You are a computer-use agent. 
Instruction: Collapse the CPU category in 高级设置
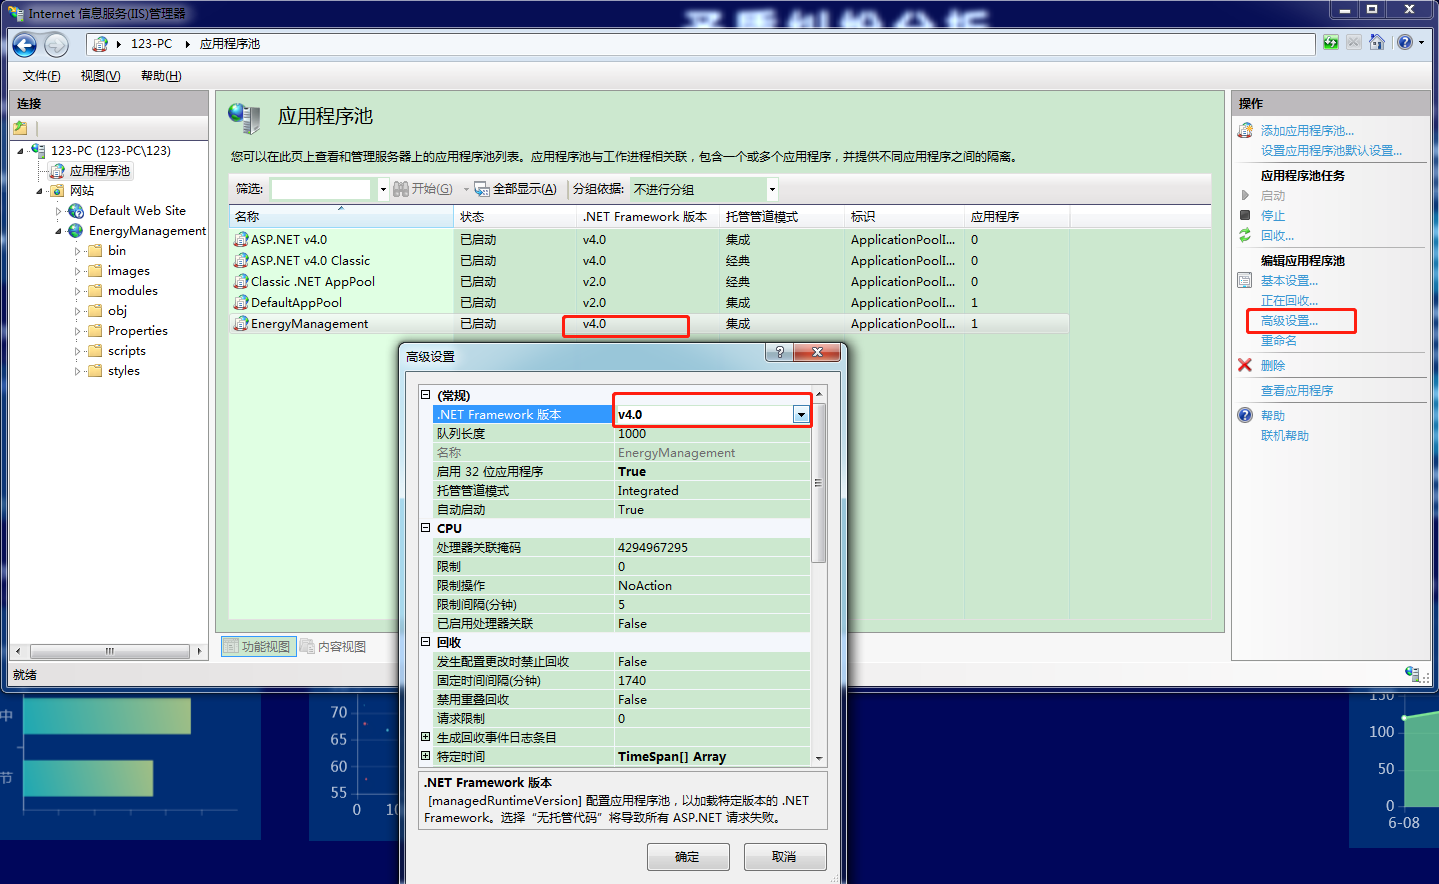[x=425, y=528]
